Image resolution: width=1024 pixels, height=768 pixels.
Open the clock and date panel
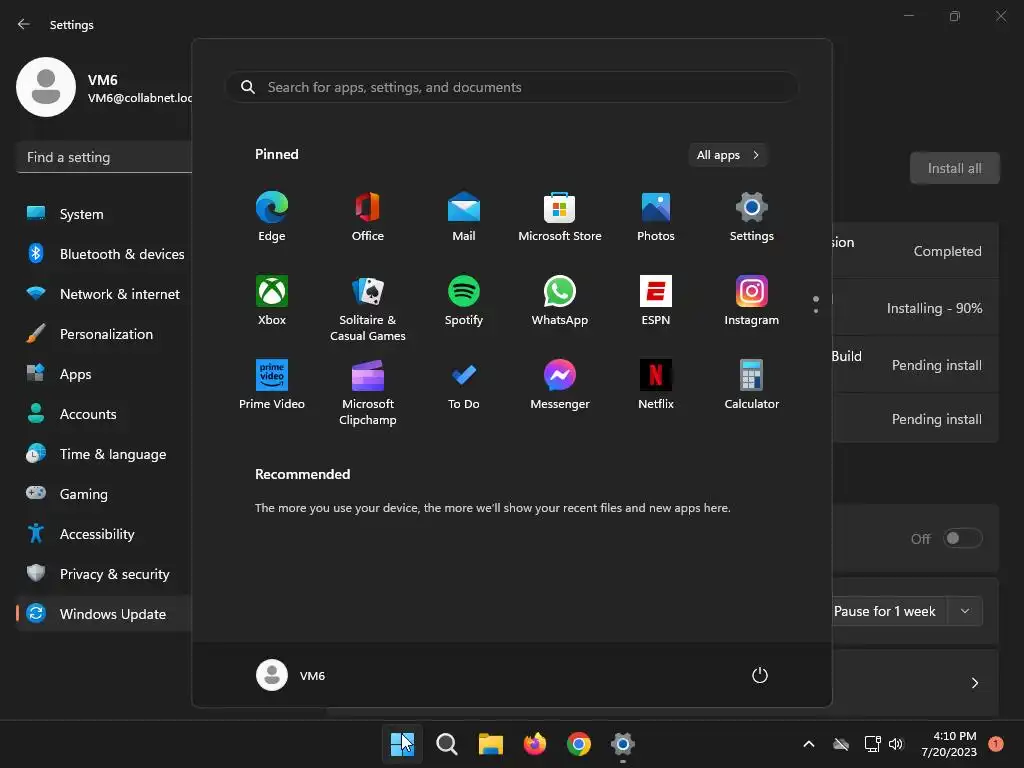click(x=949, y=744)
